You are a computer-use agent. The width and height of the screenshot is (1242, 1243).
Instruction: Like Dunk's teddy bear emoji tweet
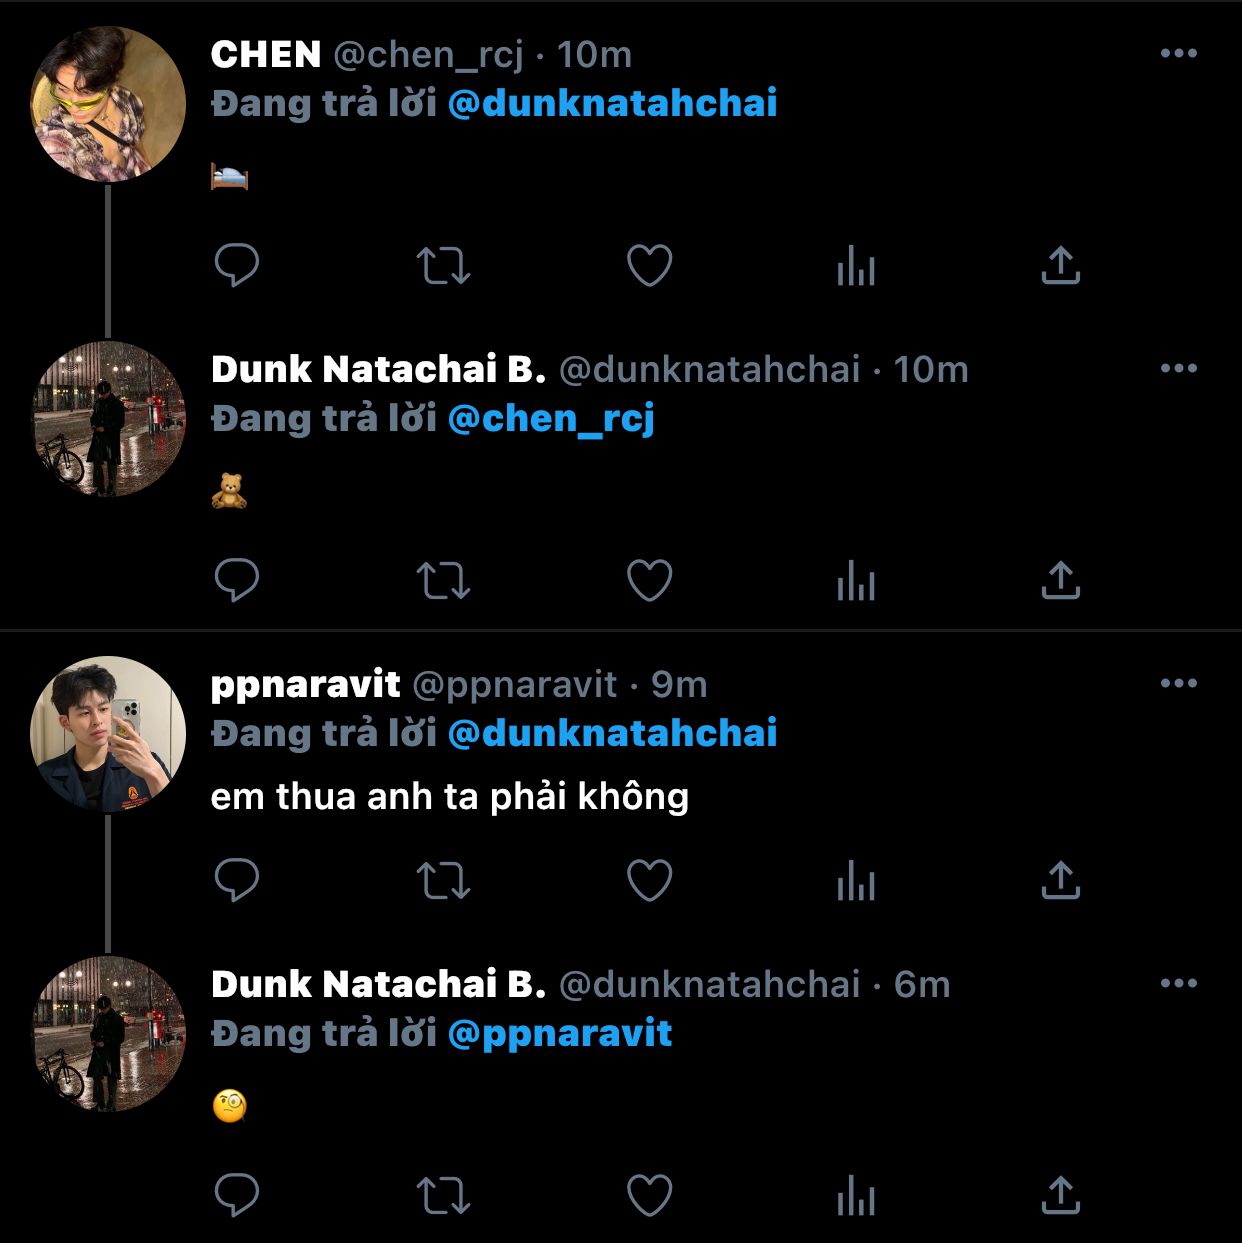[x=649, y=581]
